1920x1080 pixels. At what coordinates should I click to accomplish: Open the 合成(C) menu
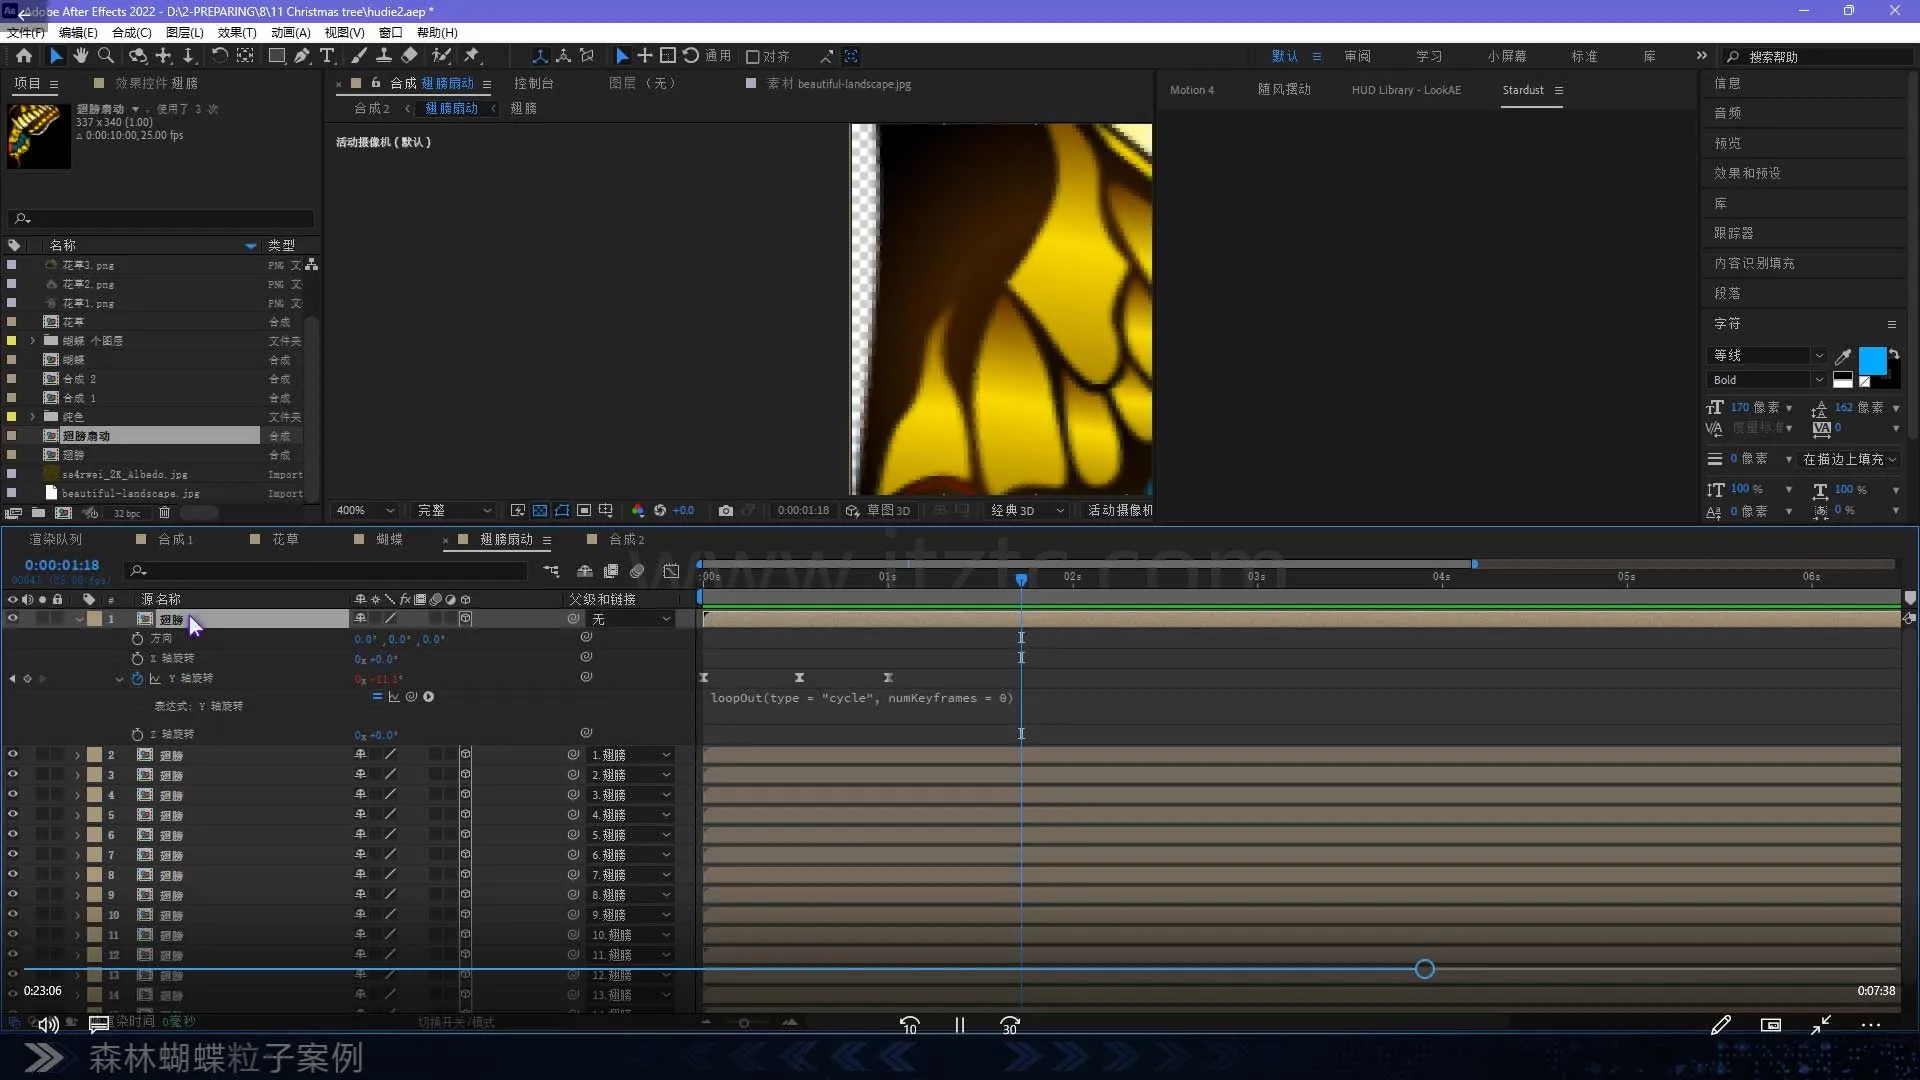pyautogui.click(x=131, y=32)
